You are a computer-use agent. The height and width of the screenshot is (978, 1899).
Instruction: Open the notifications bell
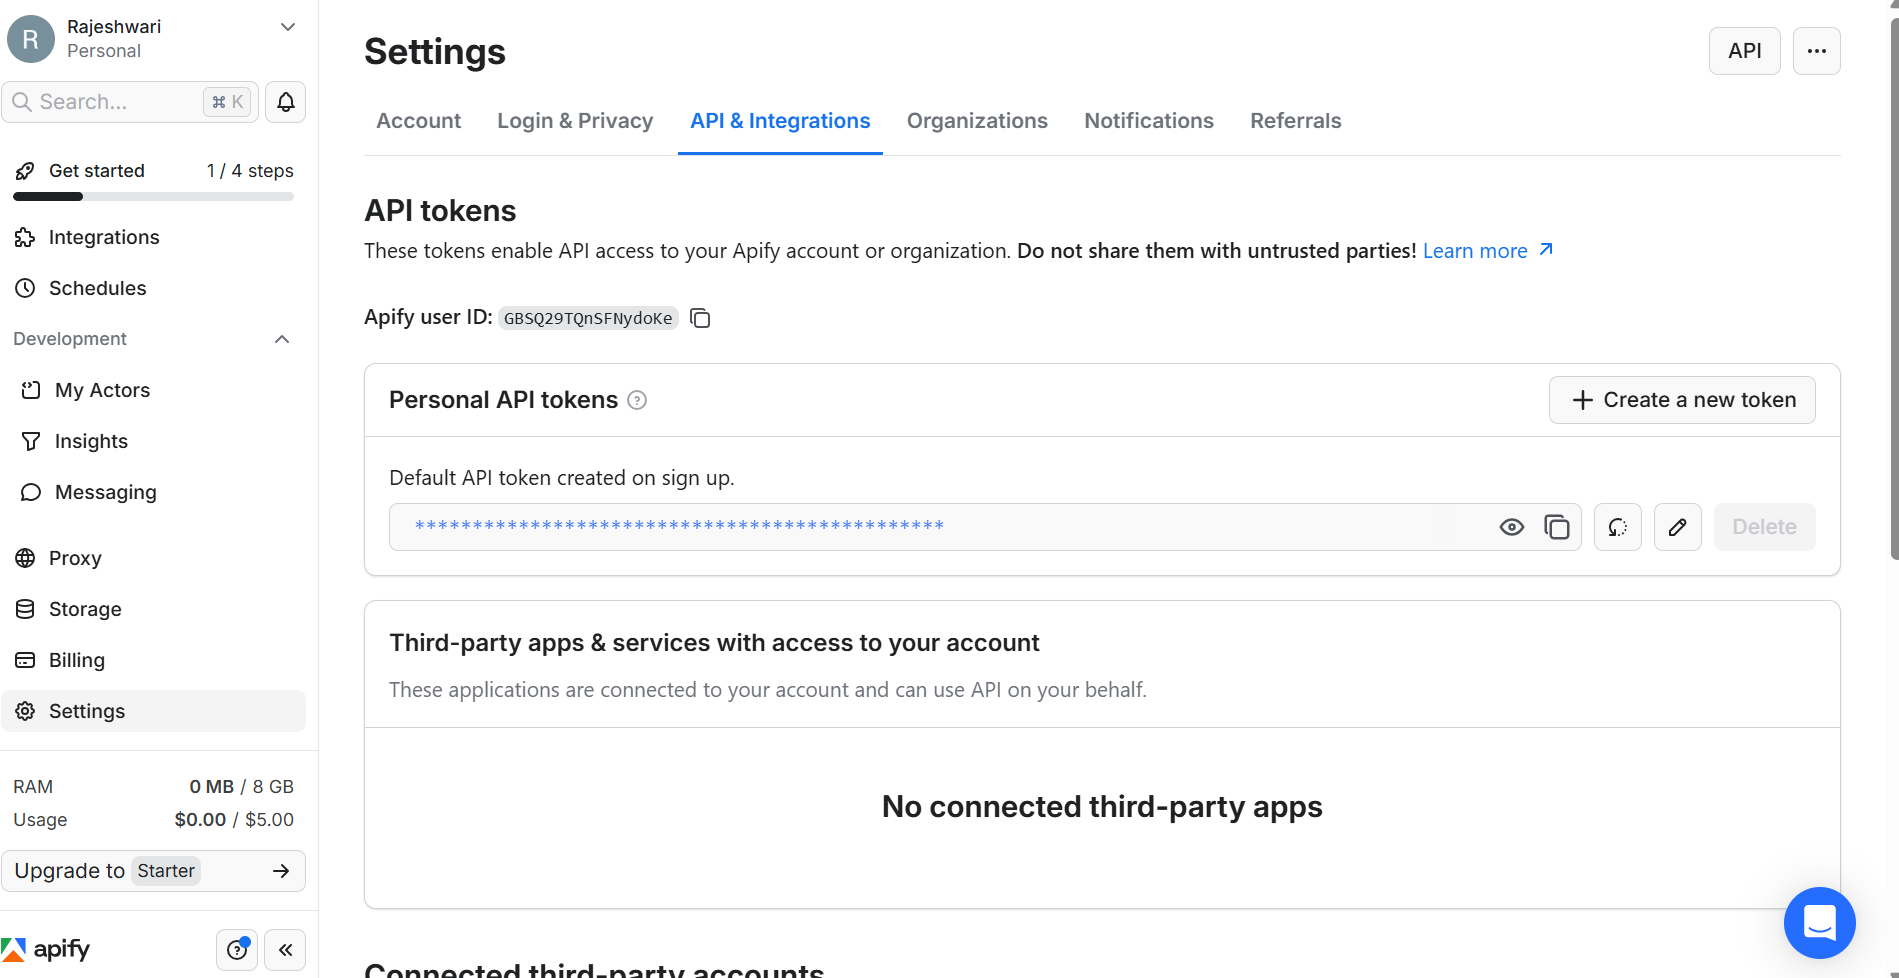(284, 101)
